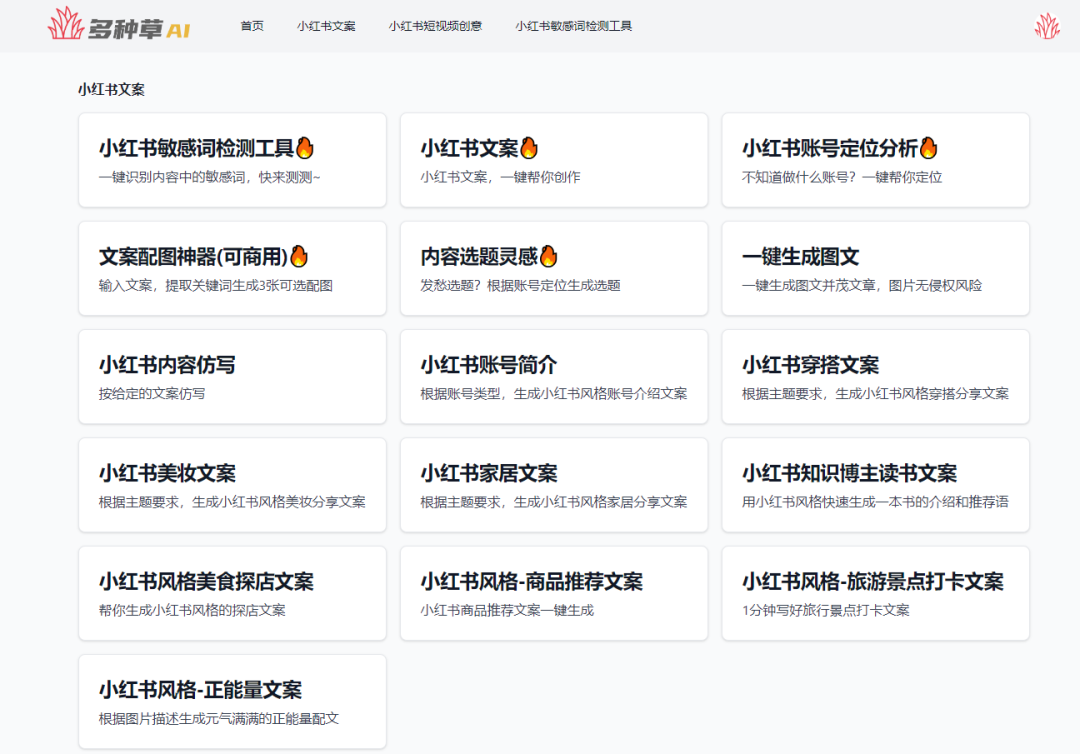Viewport: 1080px width, 754px height.
Task: Open the red grass avatar icon at the top right
Action: point(1047,26)
